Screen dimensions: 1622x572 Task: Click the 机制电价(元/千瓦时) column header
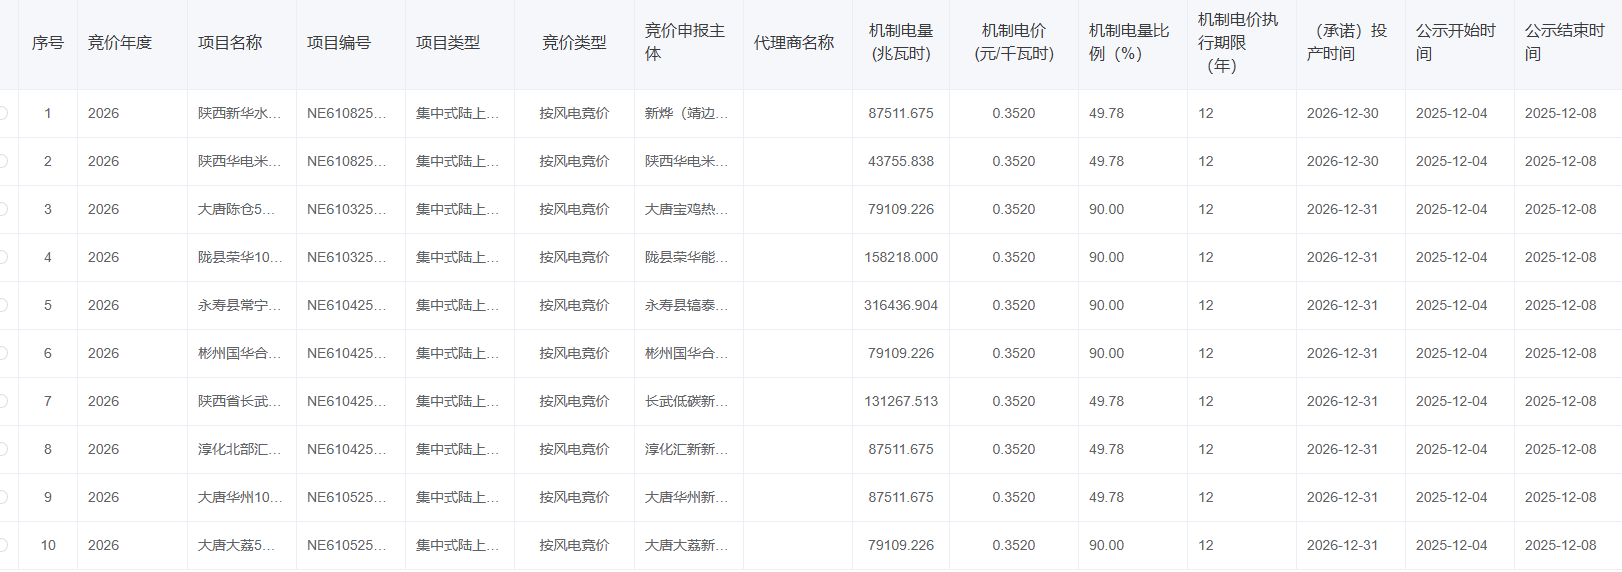(1013, 43)
